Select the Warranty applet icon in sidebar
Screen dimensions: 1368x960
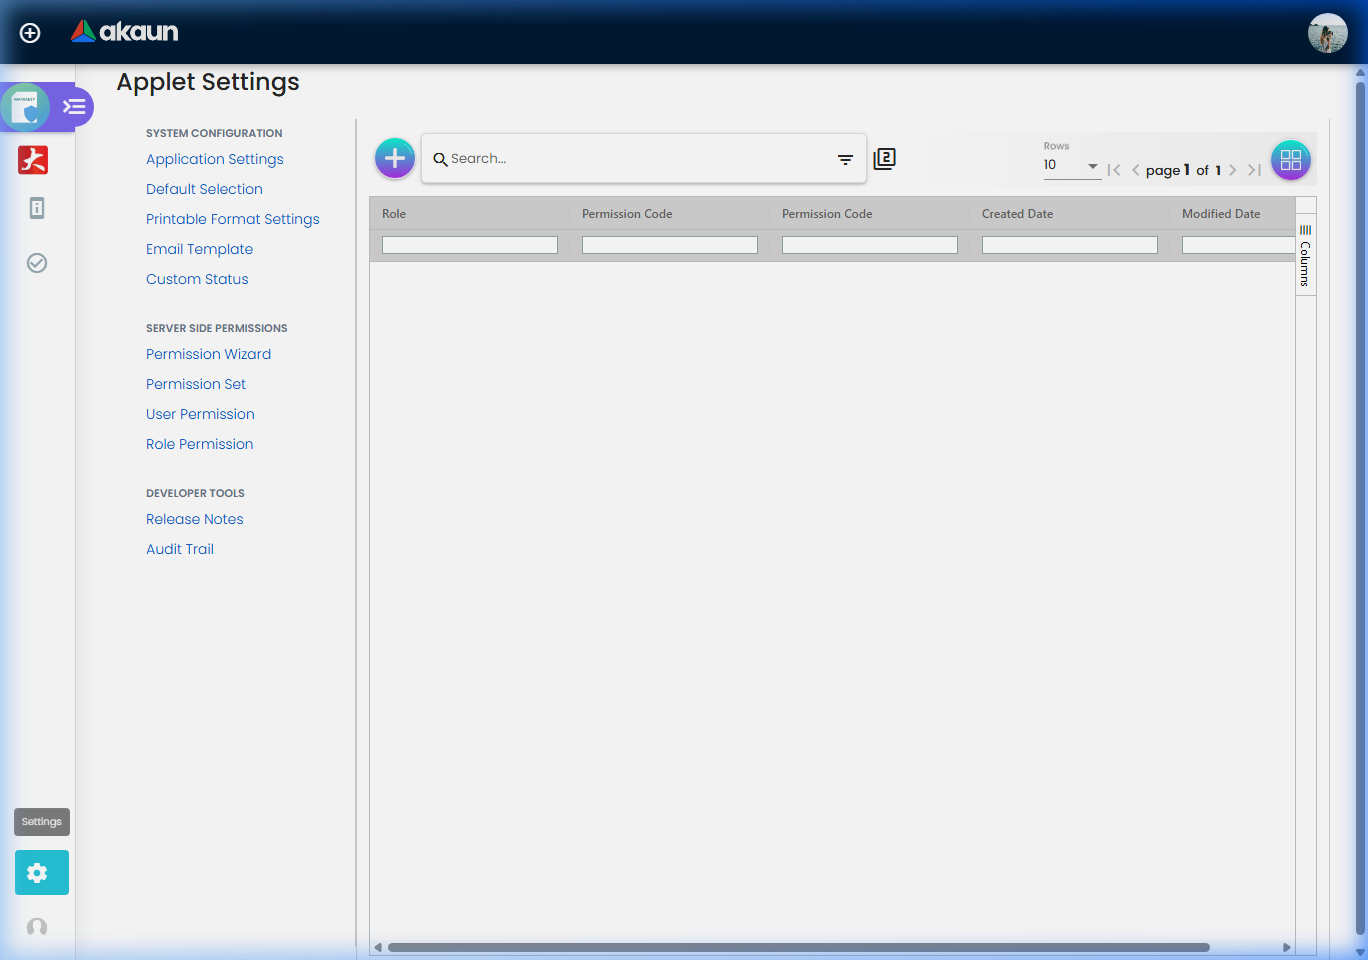26,107
